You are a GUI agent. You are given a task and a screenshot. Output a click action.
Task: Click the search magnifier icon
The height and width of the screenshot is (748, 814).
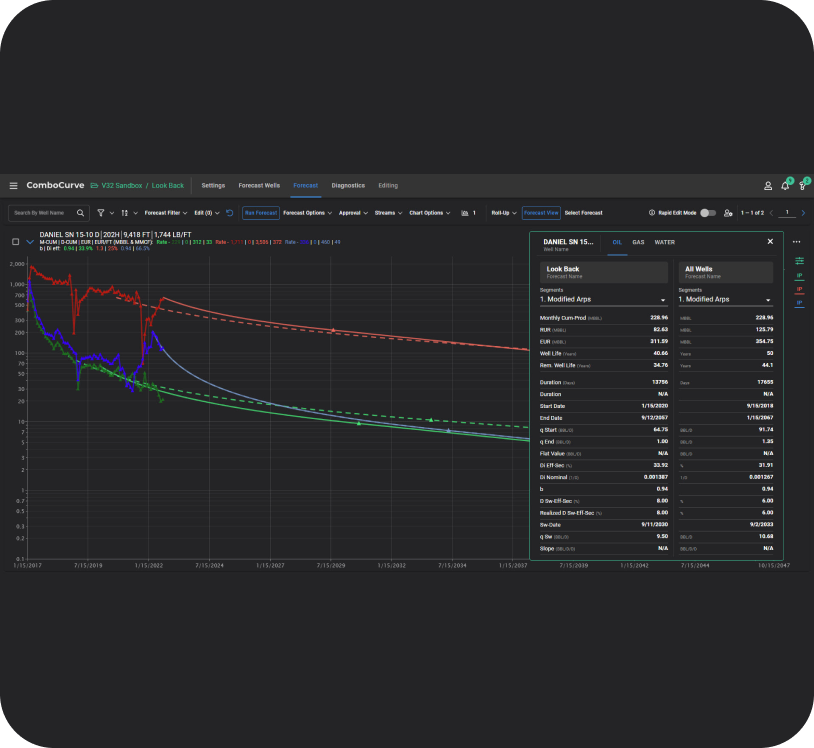80,213
